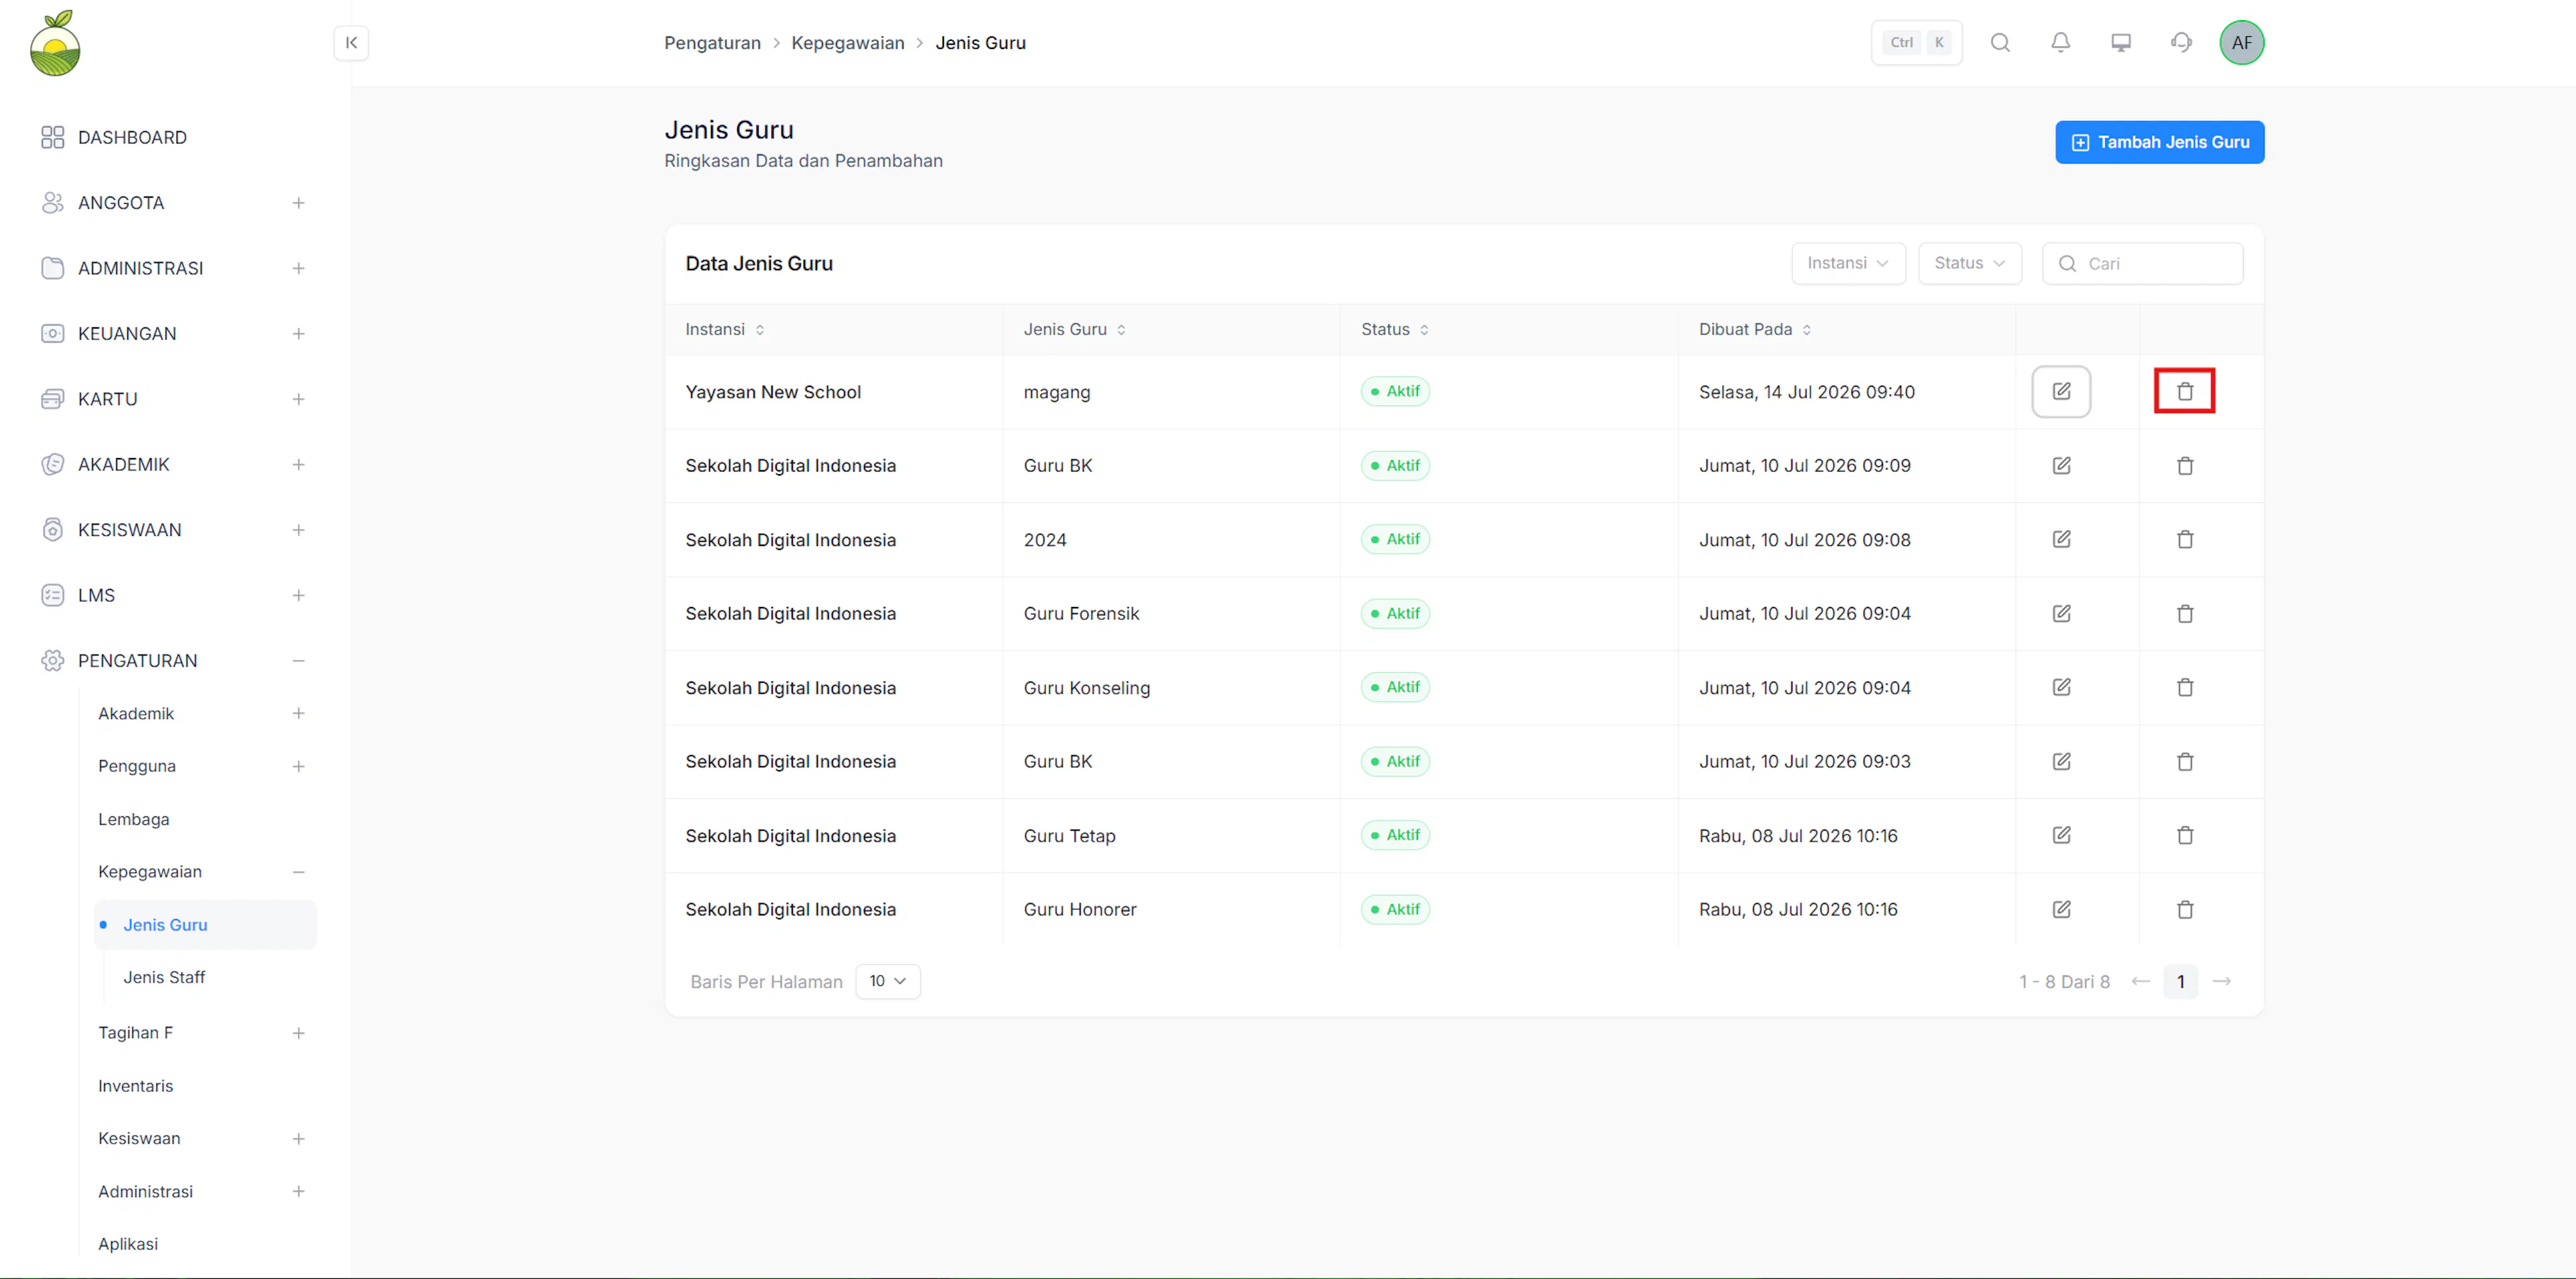Expand the AKADEMIK menu
Screen dimensions: 2576x1279
298,465
